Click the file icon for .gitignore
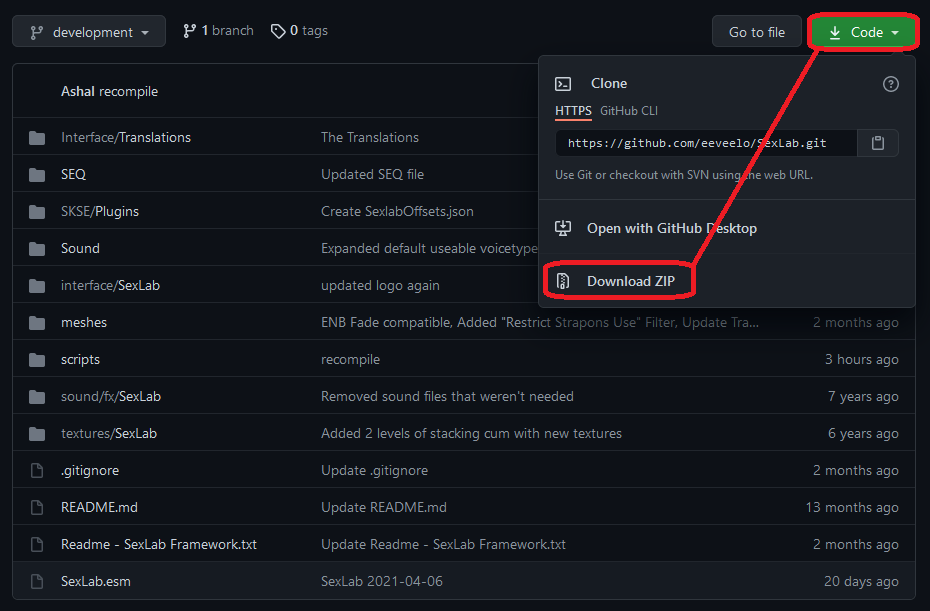The image size is (930, 611). pyautogui.click(x=37, y=470)
